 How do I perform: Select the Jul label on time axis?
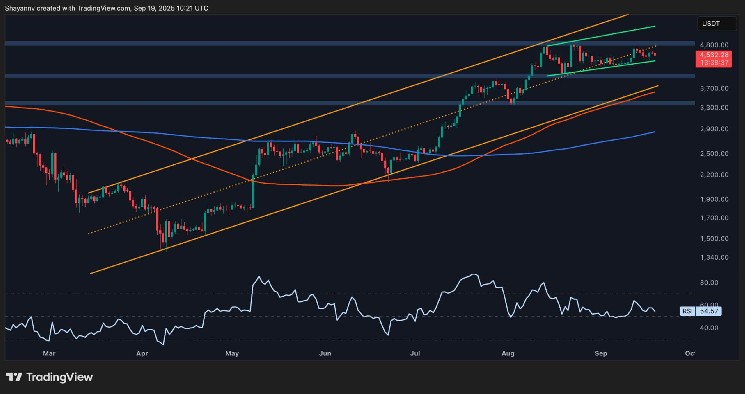(415, 353)
